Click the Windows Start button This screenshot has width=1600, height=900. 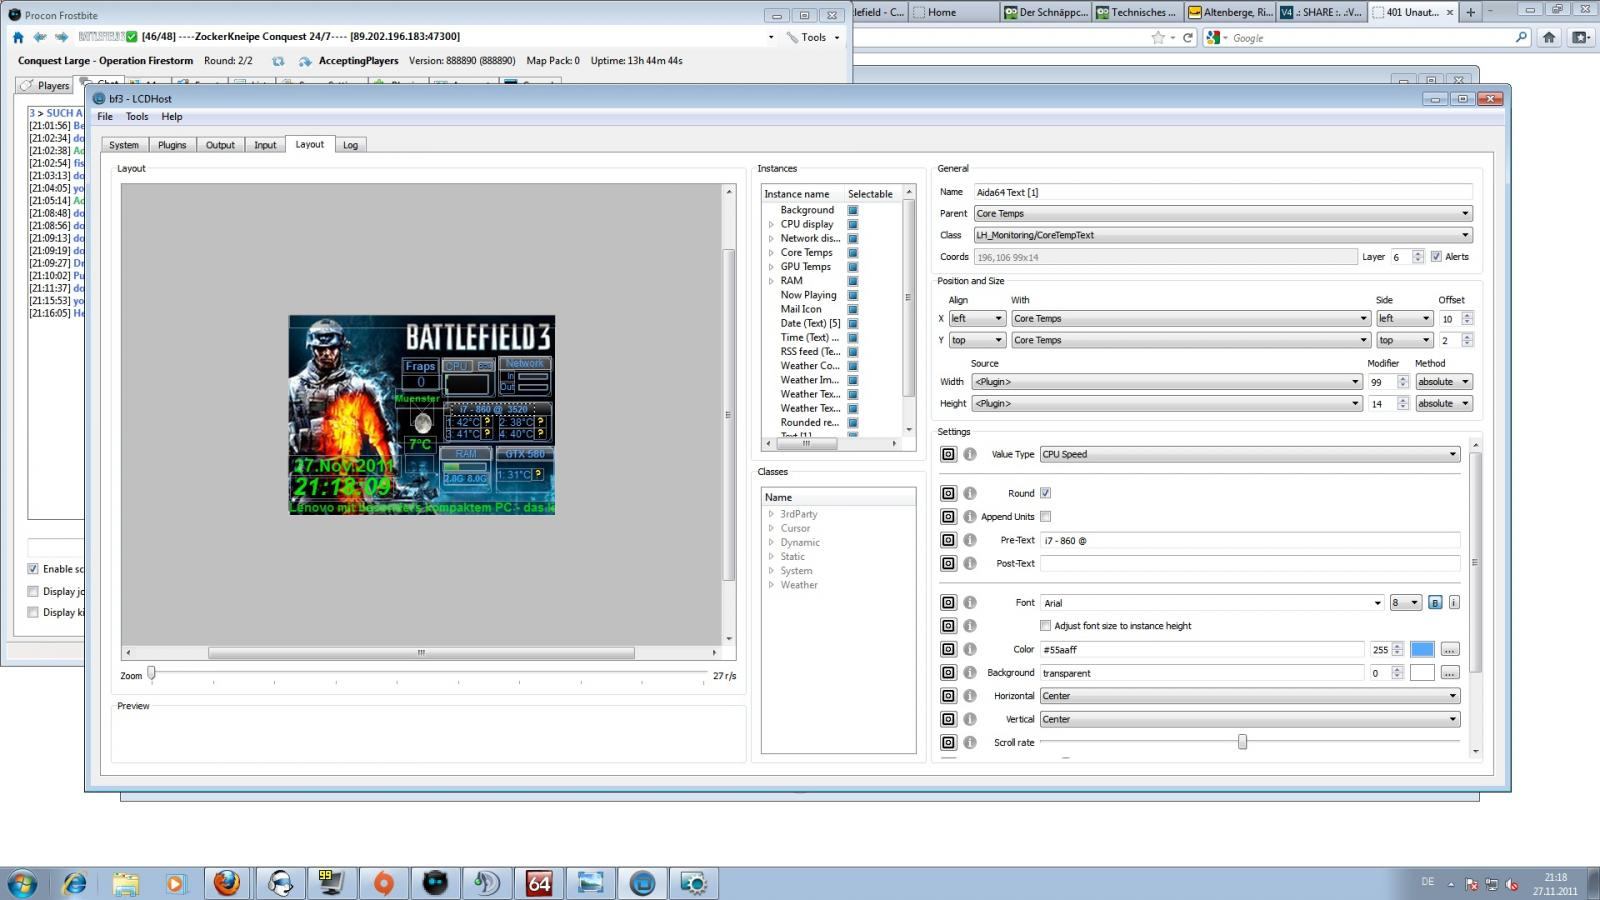[x=22, y=883]
